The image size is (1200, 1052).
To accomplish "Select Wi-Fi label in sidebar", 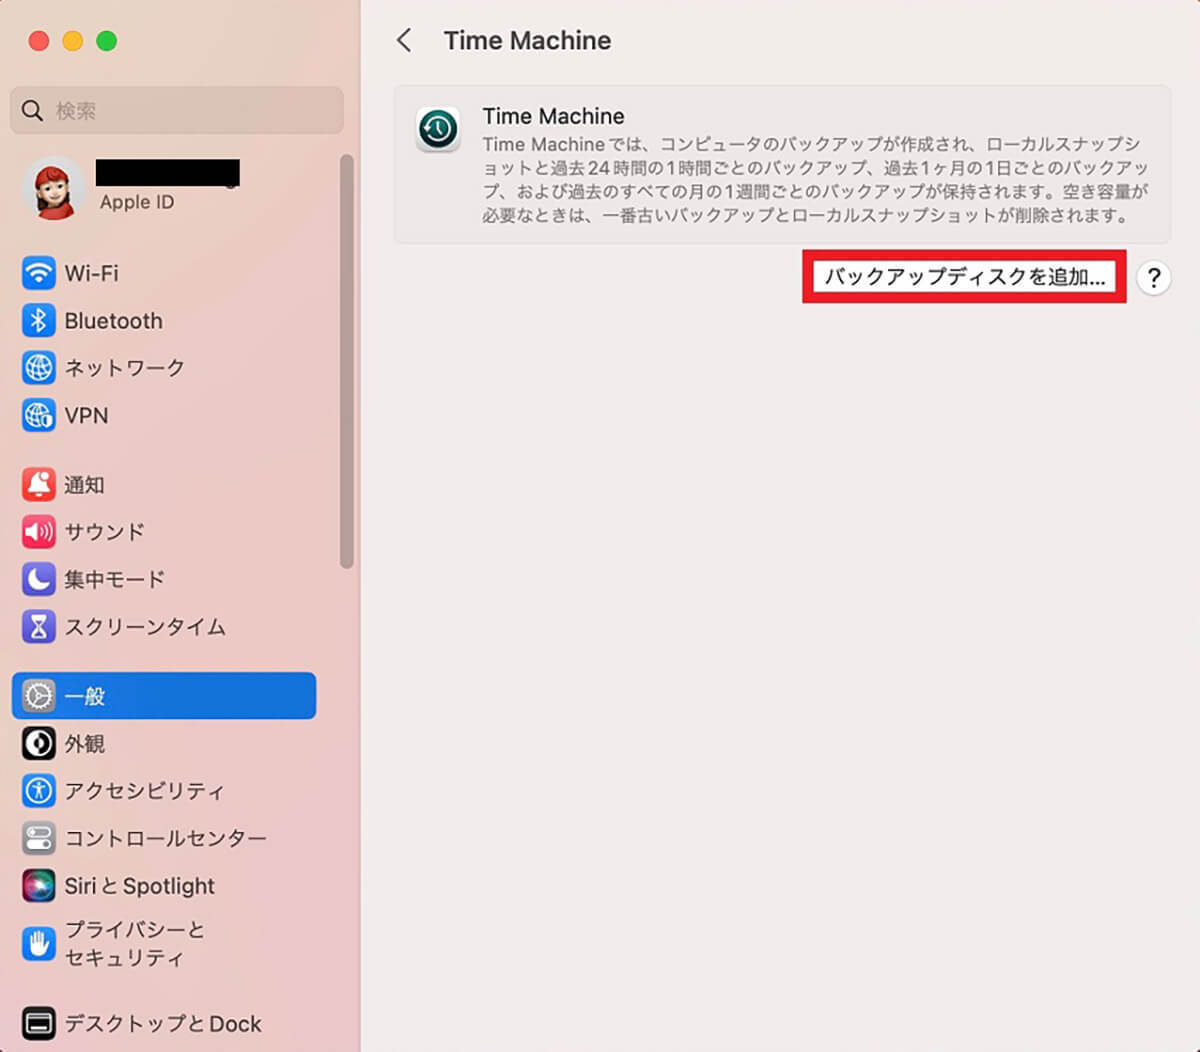I will (91, 273).
